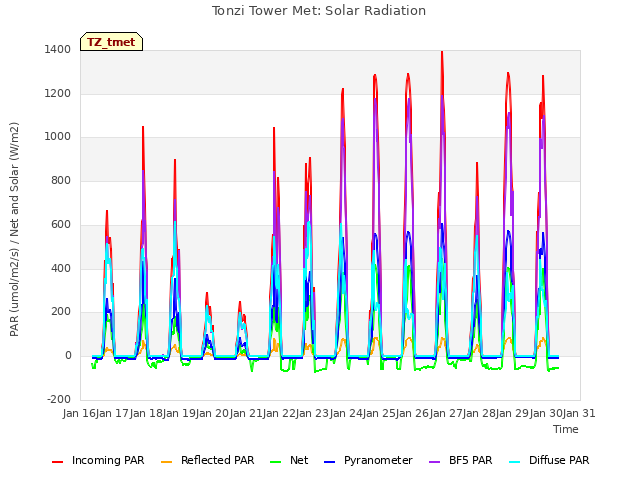This screenshot has height=480, width=640.
Task: Click the 600 y-axis tick value
Action: pyautogui.click(x=61, y=224)
